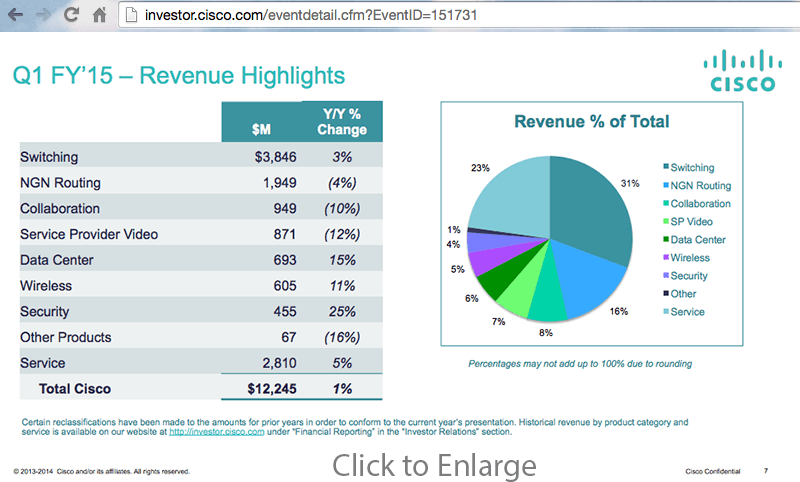
Task: Click the Security legend swatch
Action: pos(664,276)
